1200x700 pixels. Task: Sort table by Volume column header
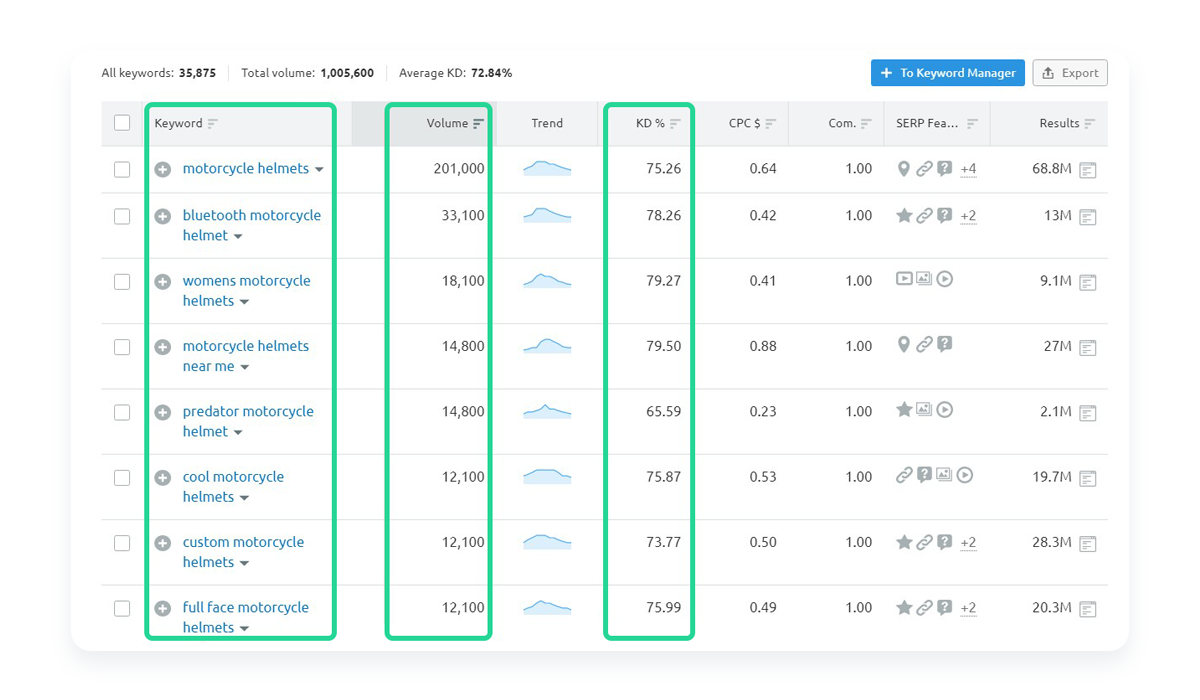click(x=455, y=123)
